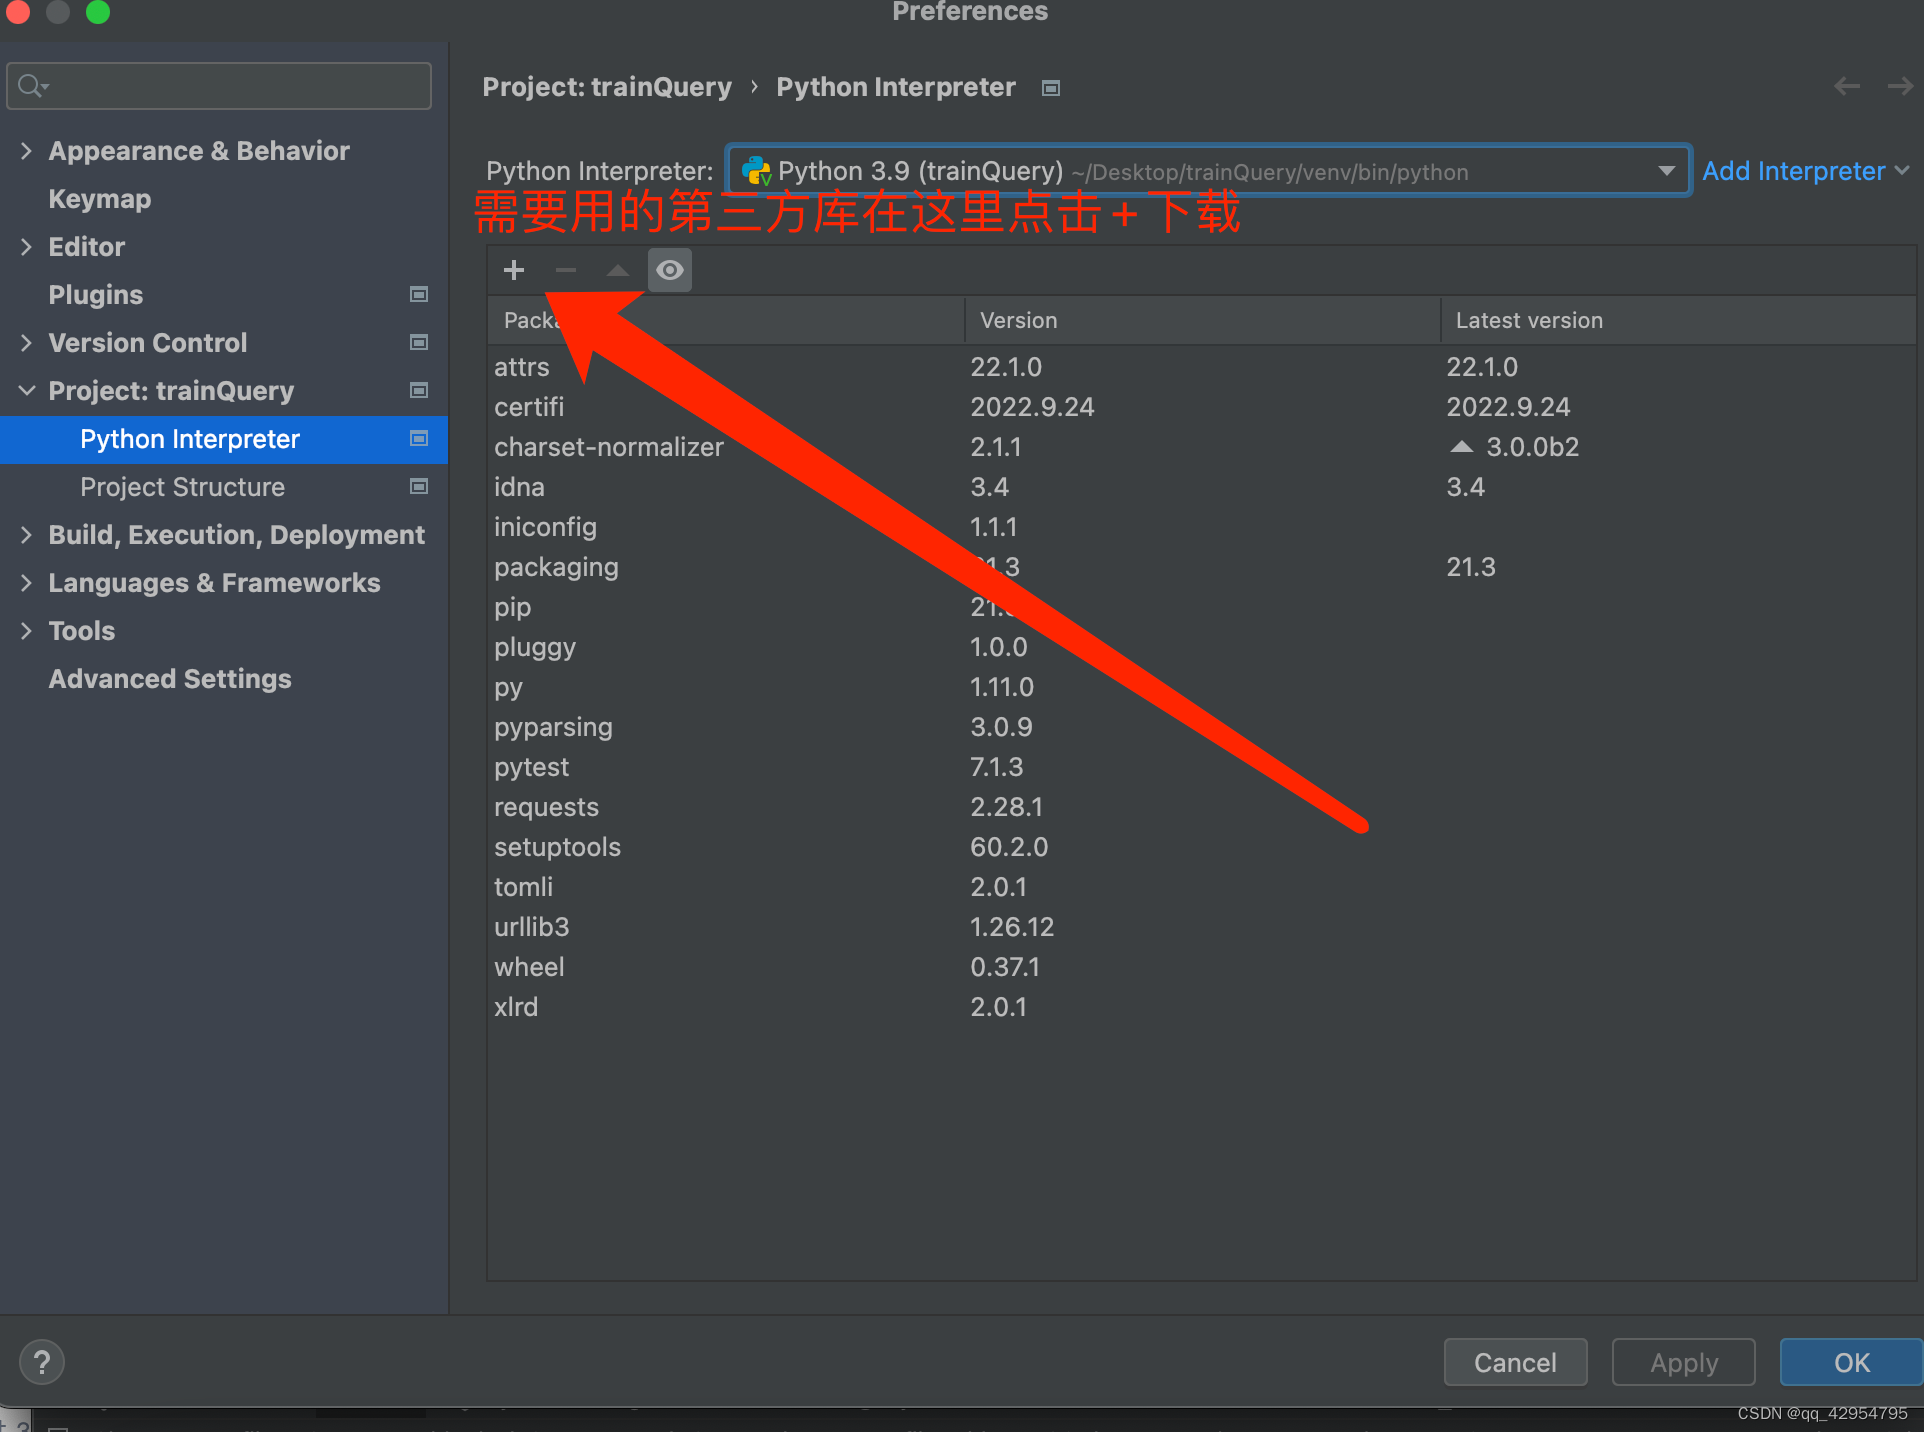
Task: Click the project-level settings icon beside breadcrumb
Action: [1050, 88]
